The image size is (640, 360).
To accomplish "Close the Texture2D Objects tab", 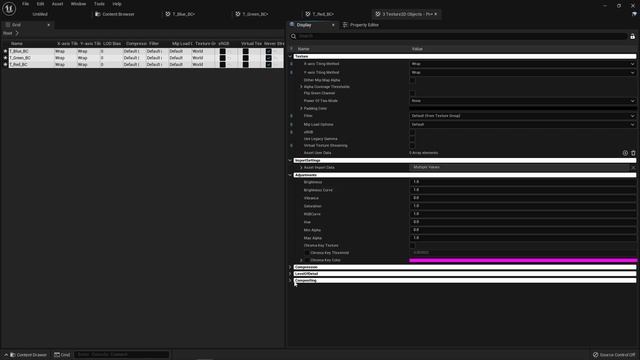I will 436,14.
